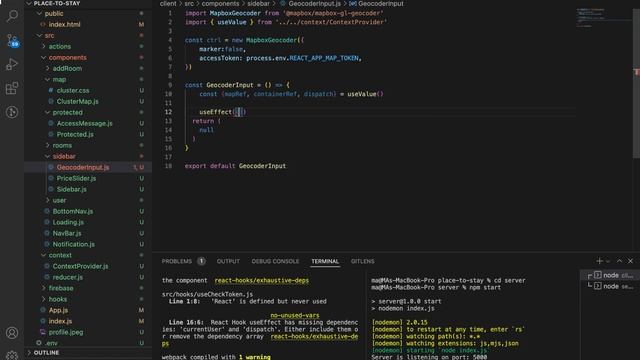Expand the addRoom folder
Viewport: 640px width, 360px height.
tap(67, 69)
